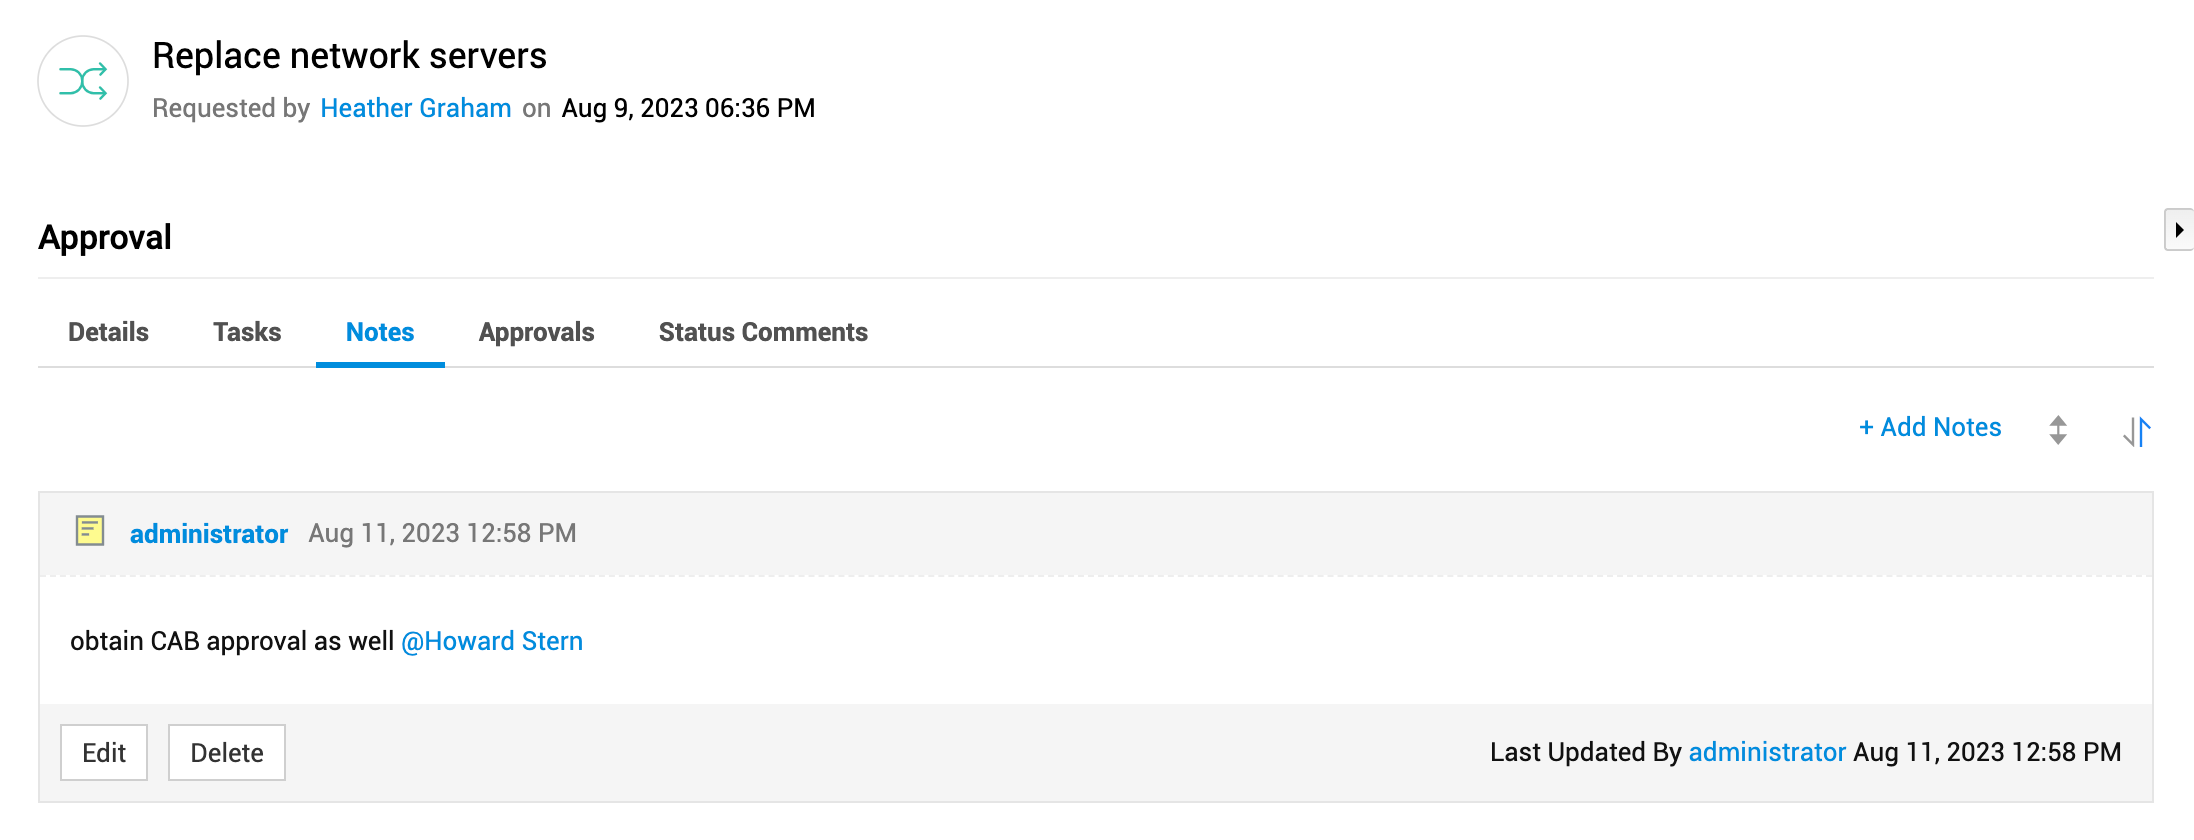The height and width of the screenshot is (840, 2194).
Task: Click the Add Notes link
Action: pyautogui.click(x=1930, y=427)
